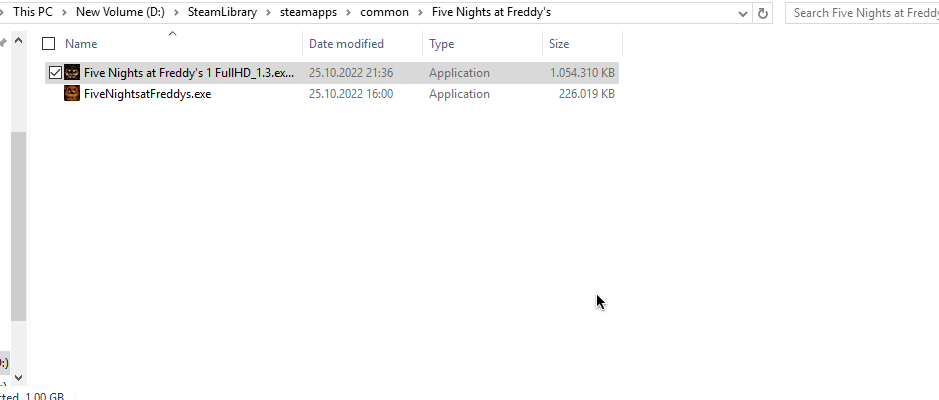Go to common folder in breadcrumb
Image resolution: width=939 pixels, height=400 pixels.
pyautogui.click(x=384, y=12)
